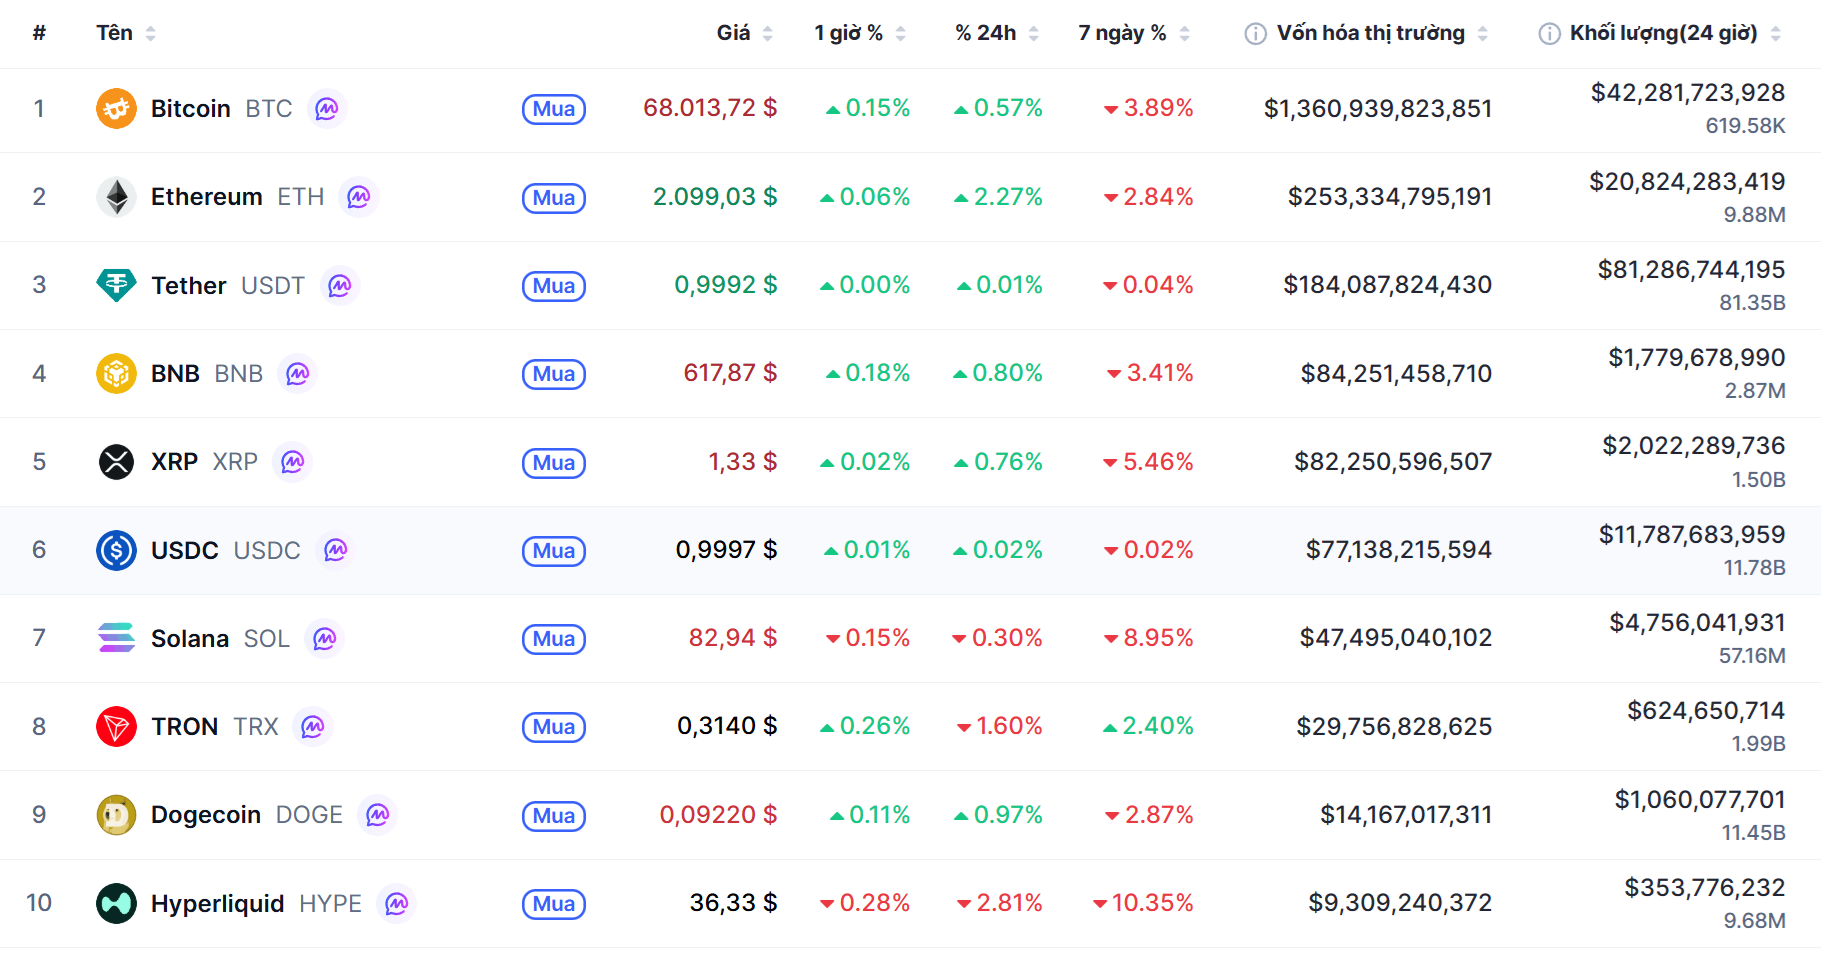Click the TRON red logo icon

[116, 726]
